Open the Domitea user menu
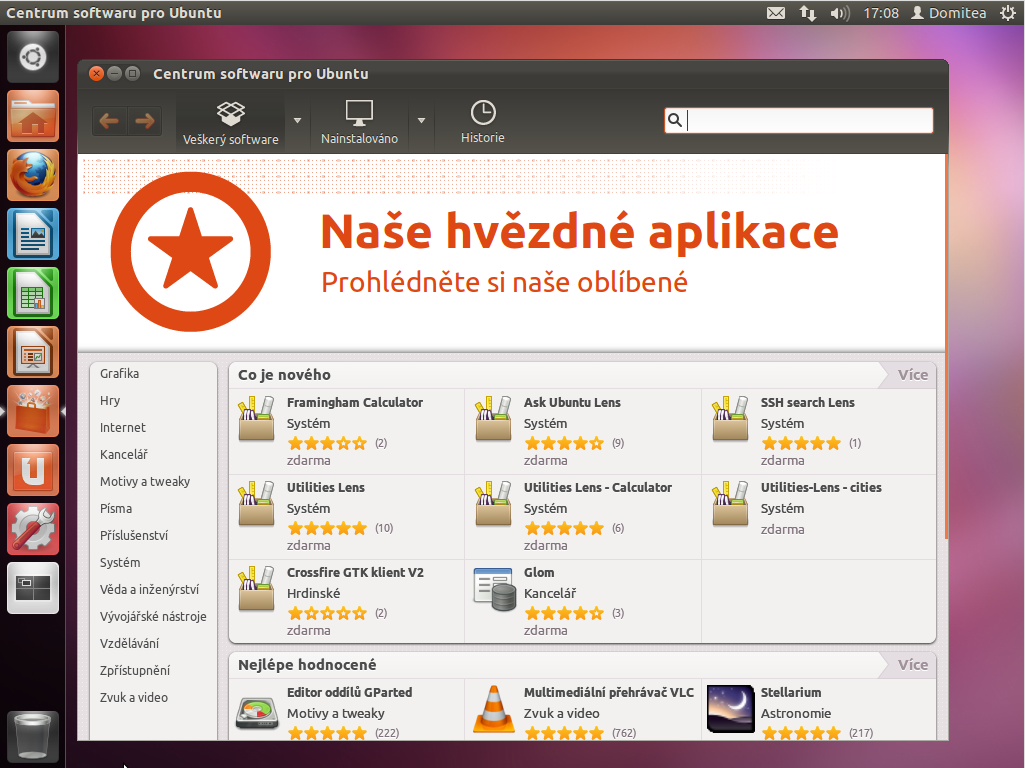 point(948,13)
